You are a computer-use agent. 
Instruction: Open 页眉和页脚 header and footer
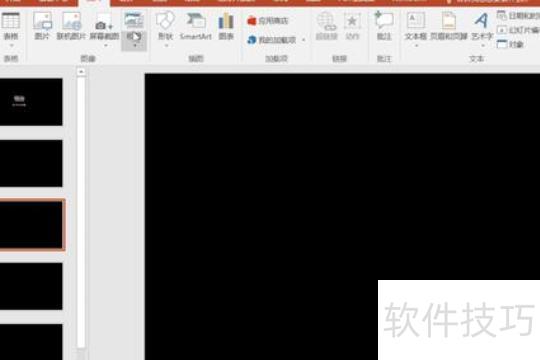coord(449,26)
